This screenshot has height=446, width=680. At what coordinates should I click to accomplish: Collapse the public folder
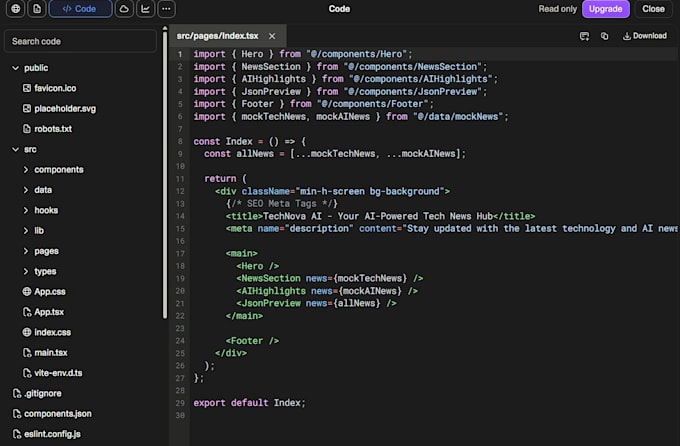16,68
